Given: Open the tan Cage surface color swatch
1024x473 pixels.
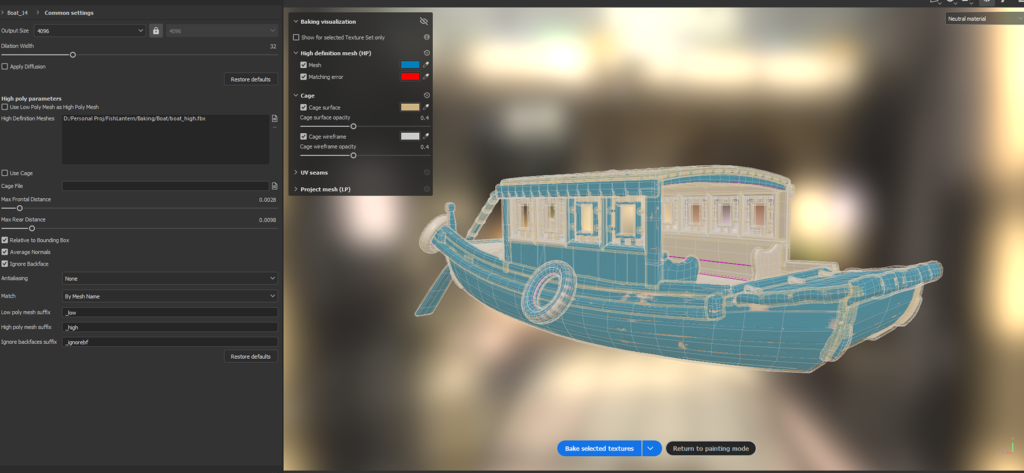Looking at the screenshot, I should tap(410, 107).
